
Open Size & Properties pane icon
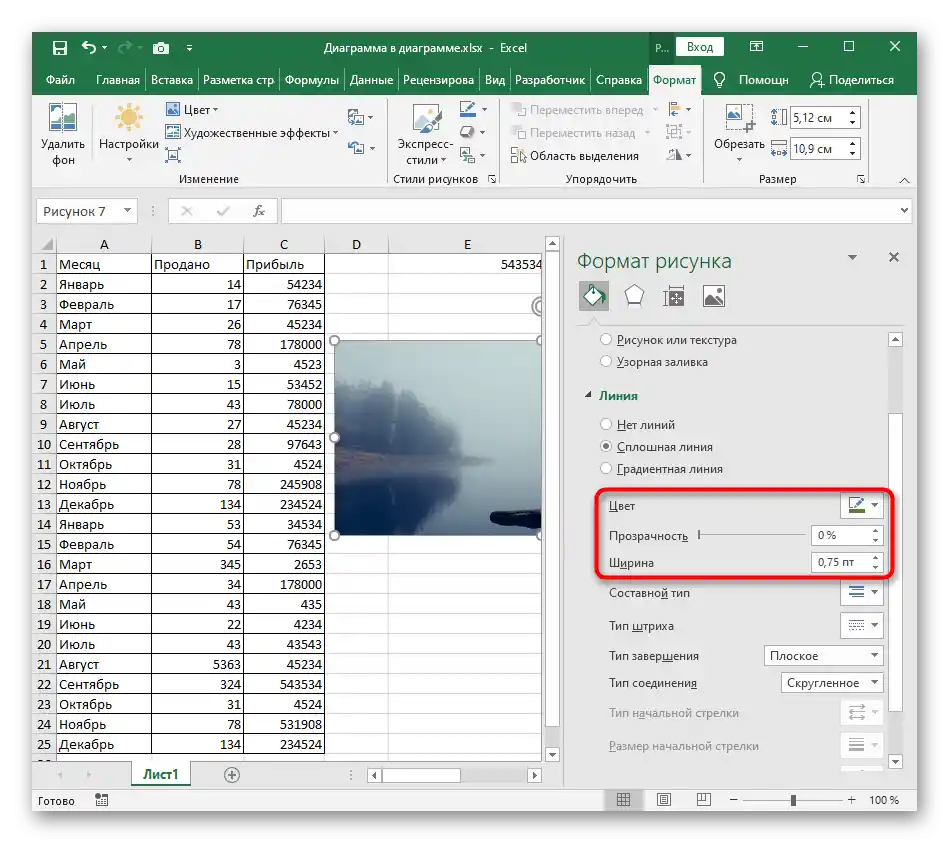[674, 296]
